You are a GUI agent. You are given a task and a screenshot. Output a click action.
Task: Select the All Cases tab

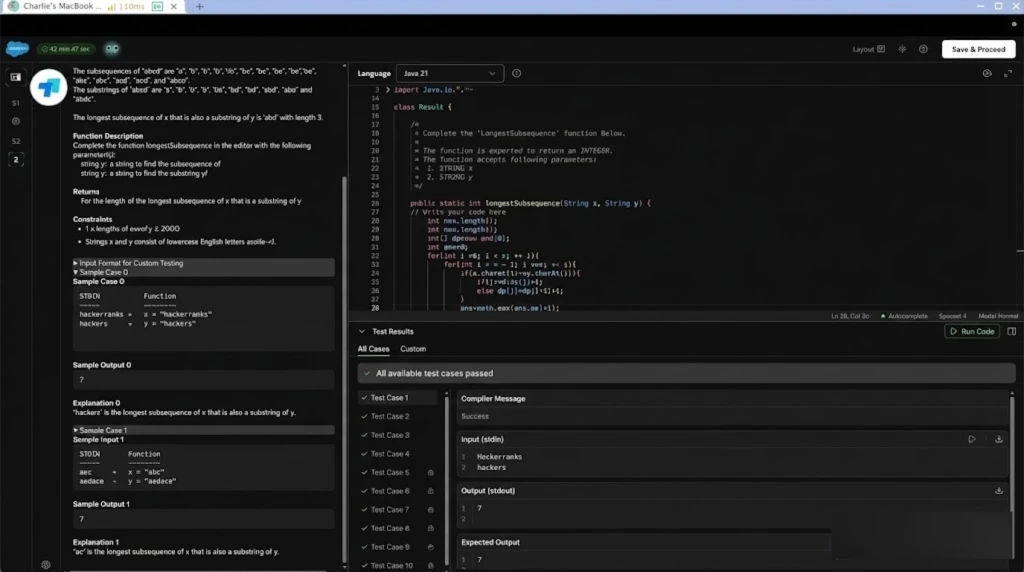(x=373, y=349)
